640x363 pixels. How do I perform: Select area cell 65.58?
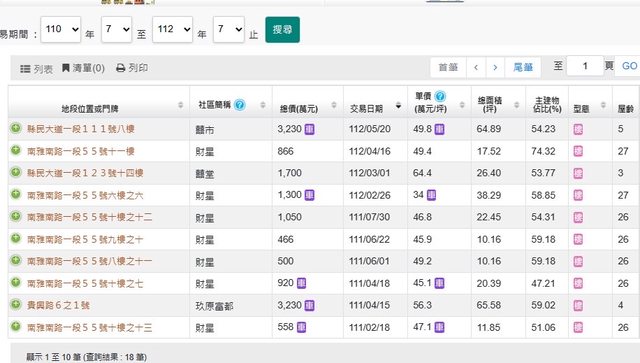[489, 305]
